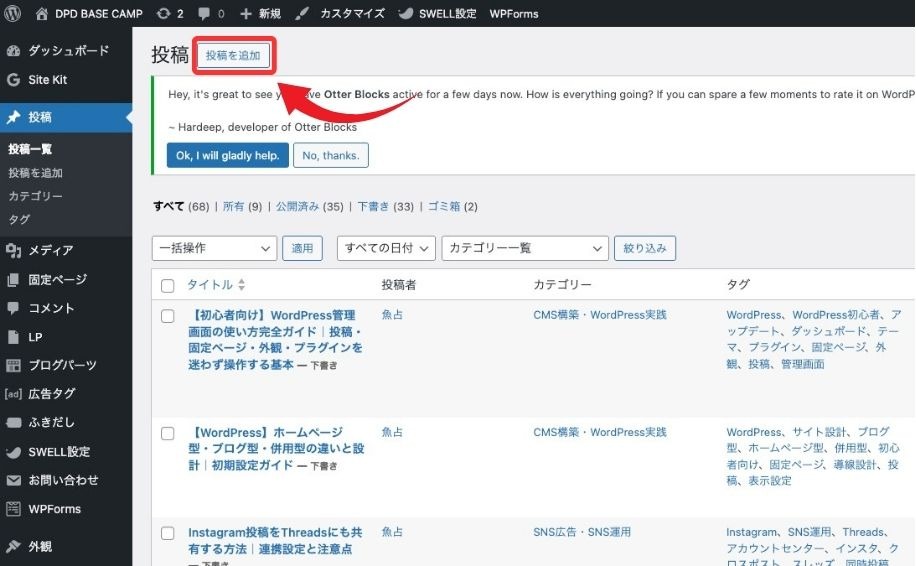Screen dimensions: 916x566
Task: Click the Site Kit Google icon
Action: 14,80
